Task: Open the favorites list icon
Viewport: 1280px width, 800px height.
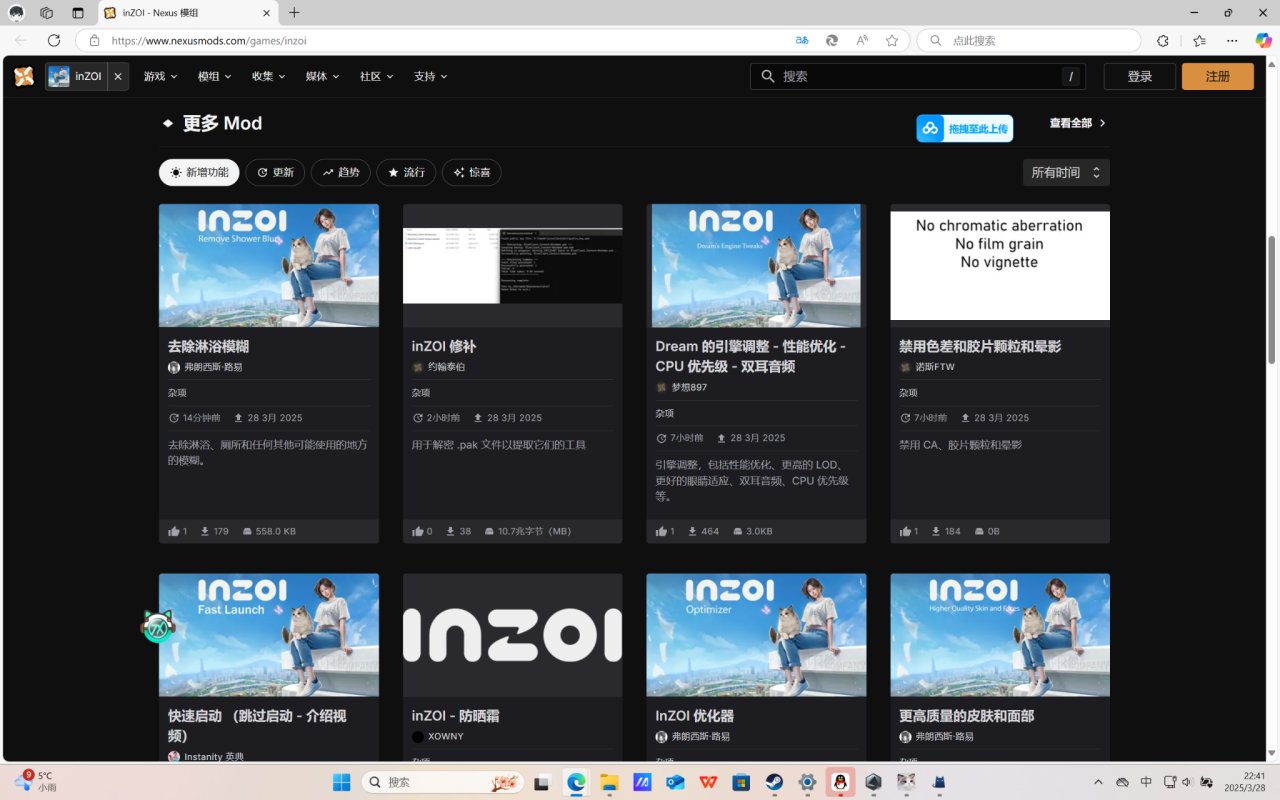Action: click(x=1199, y=40)
